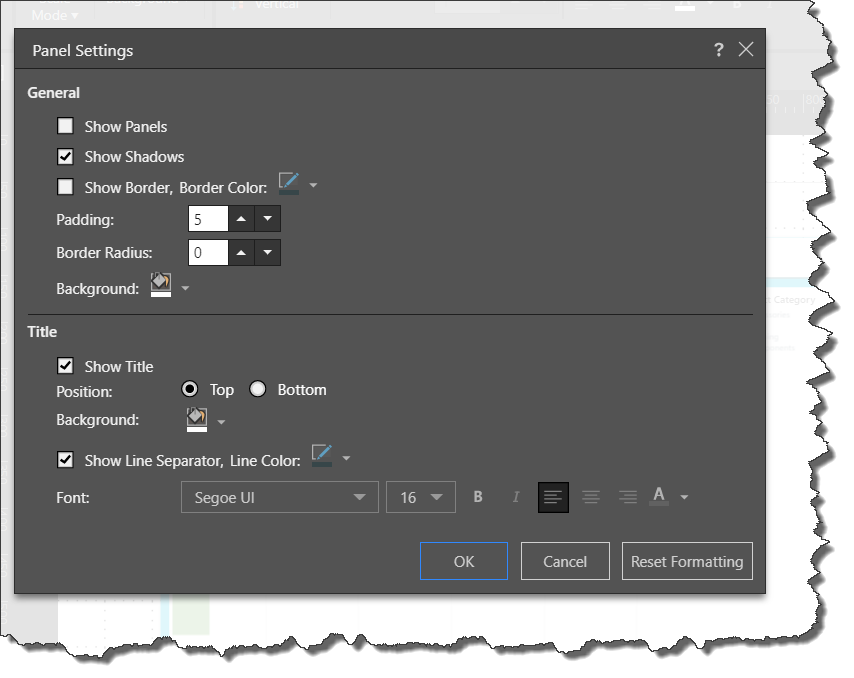
Task: Expand the font size 16 dropdown
Action: pos(420,497)
